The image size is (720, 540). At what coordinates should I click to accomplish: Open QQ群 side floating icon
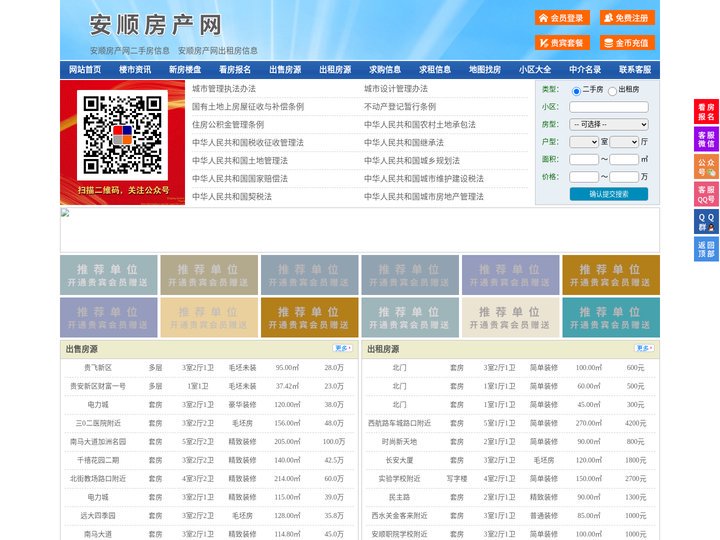[x=706, y=222]
